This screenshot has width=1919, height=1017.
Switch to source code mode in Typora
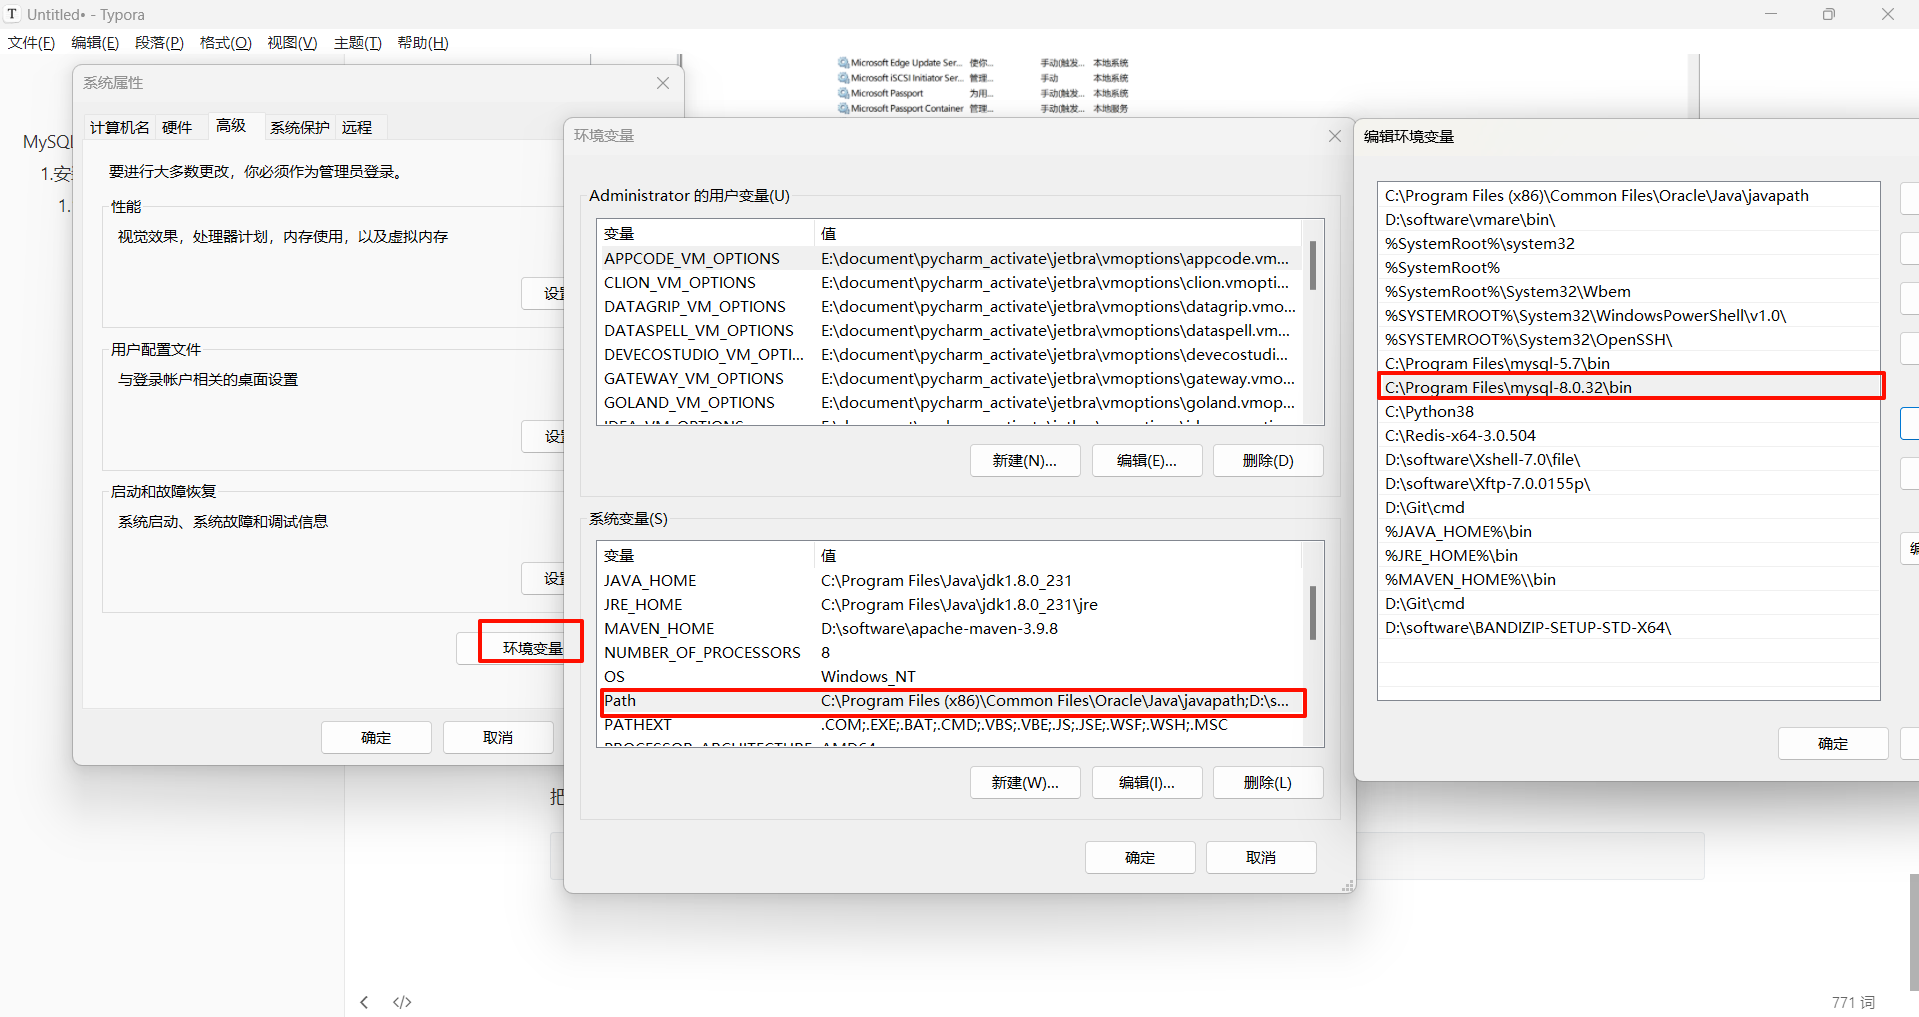(x=402, y=1002)
